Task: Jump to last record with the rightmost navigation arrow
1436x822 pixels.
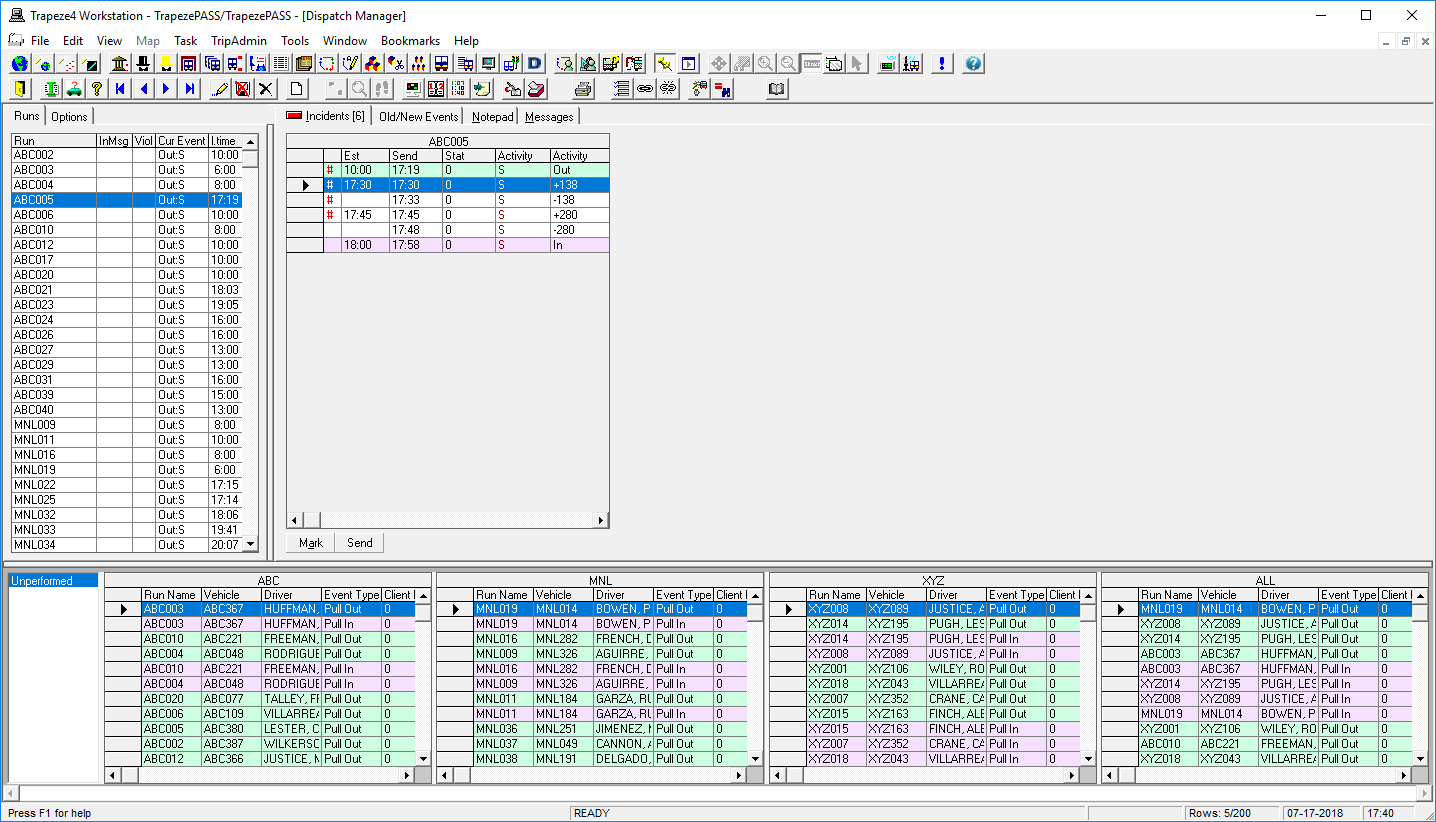Action: (189, 88)
